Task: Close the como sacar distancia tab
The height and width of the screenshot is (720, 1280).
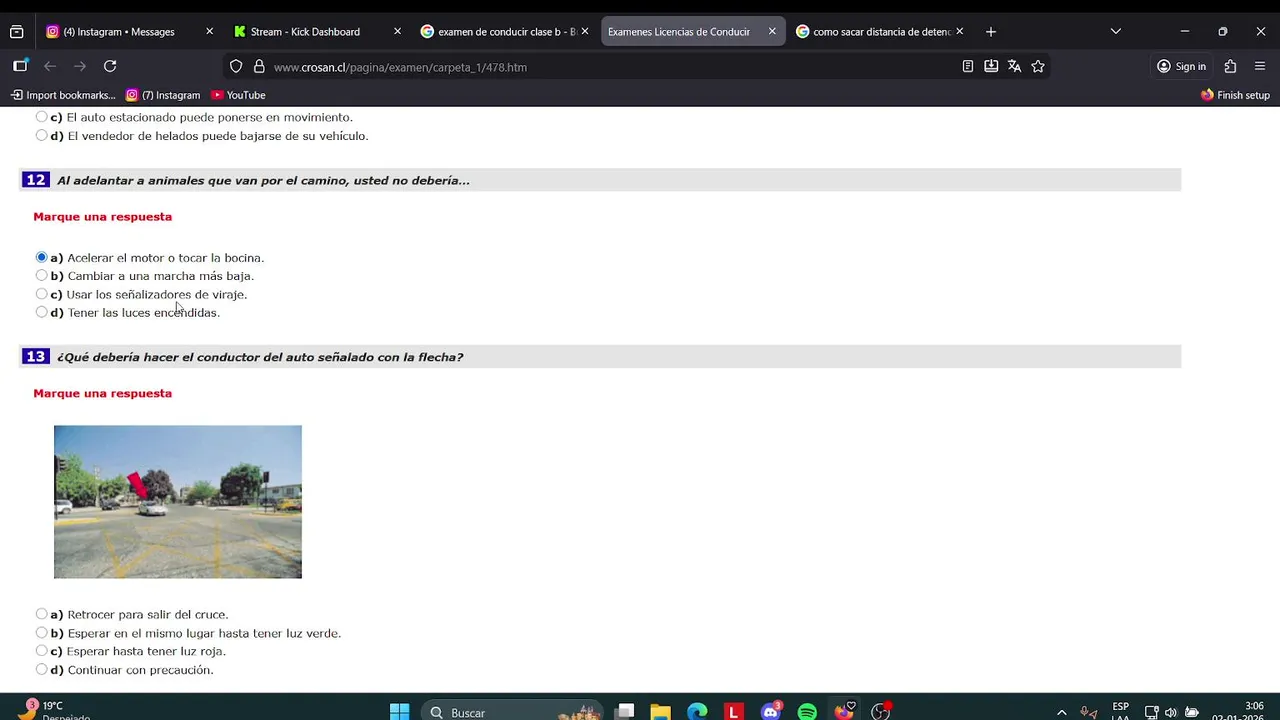Action: click(x=960, y=32)
